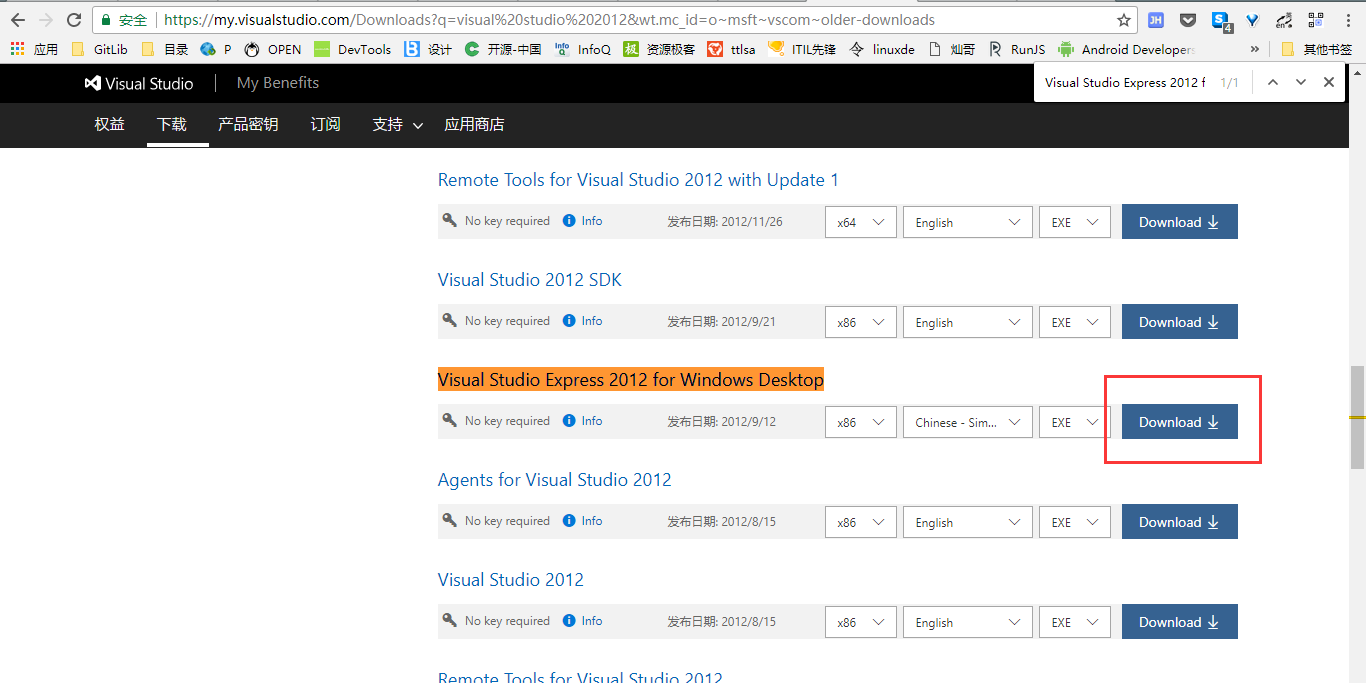Open the Remote Tools with Update 1 title link
This screenshot has height=683, width=1366.
click(x=638, y=180)
